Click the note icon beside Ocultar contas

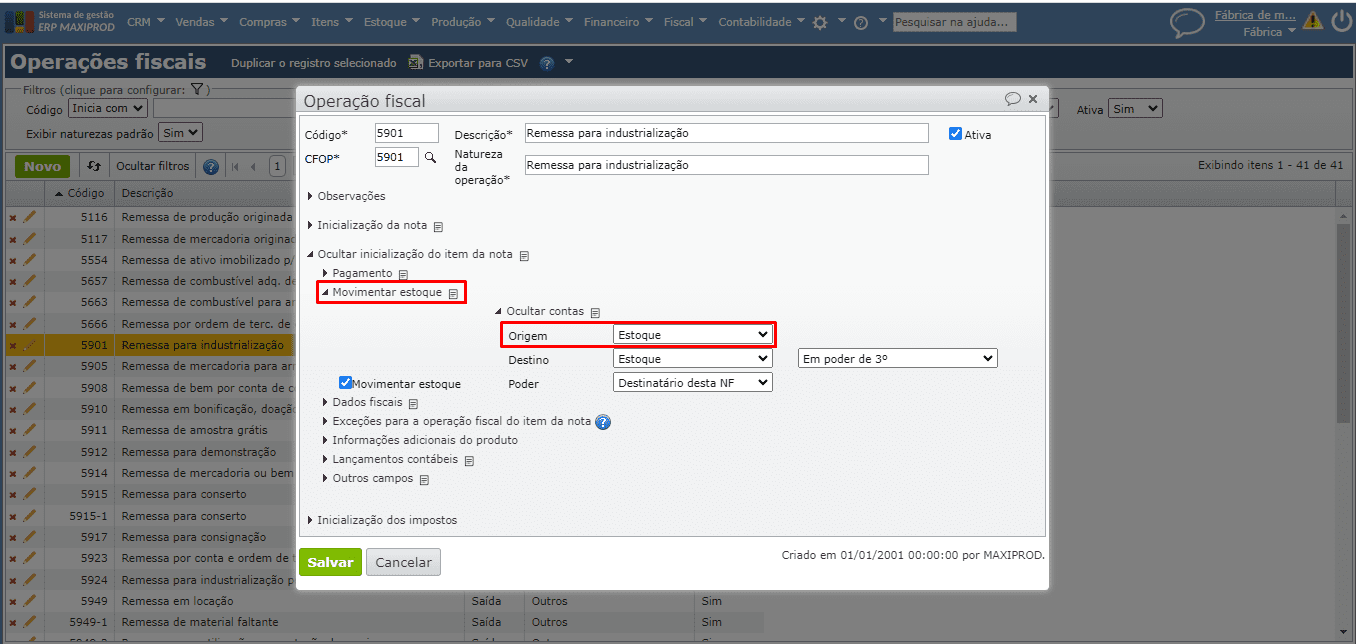coord(594,312)
